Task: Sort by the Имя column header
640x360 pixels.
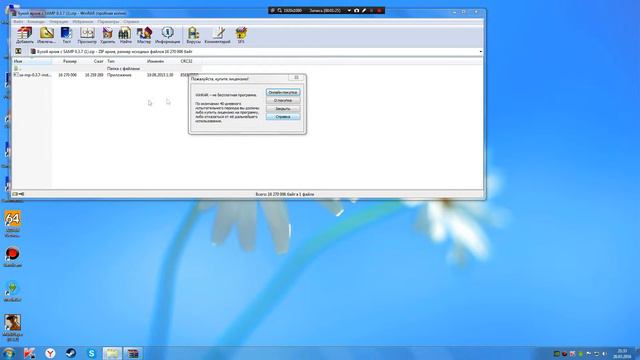Action: pos(32,61)
